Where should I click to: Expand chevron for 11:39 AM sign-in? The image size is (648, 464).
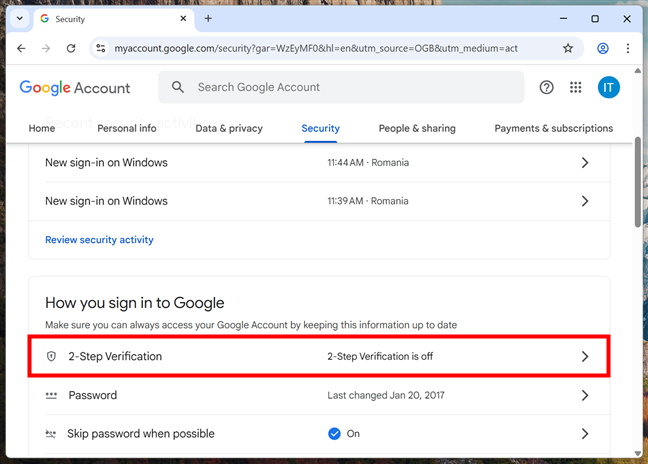point(585,201)
